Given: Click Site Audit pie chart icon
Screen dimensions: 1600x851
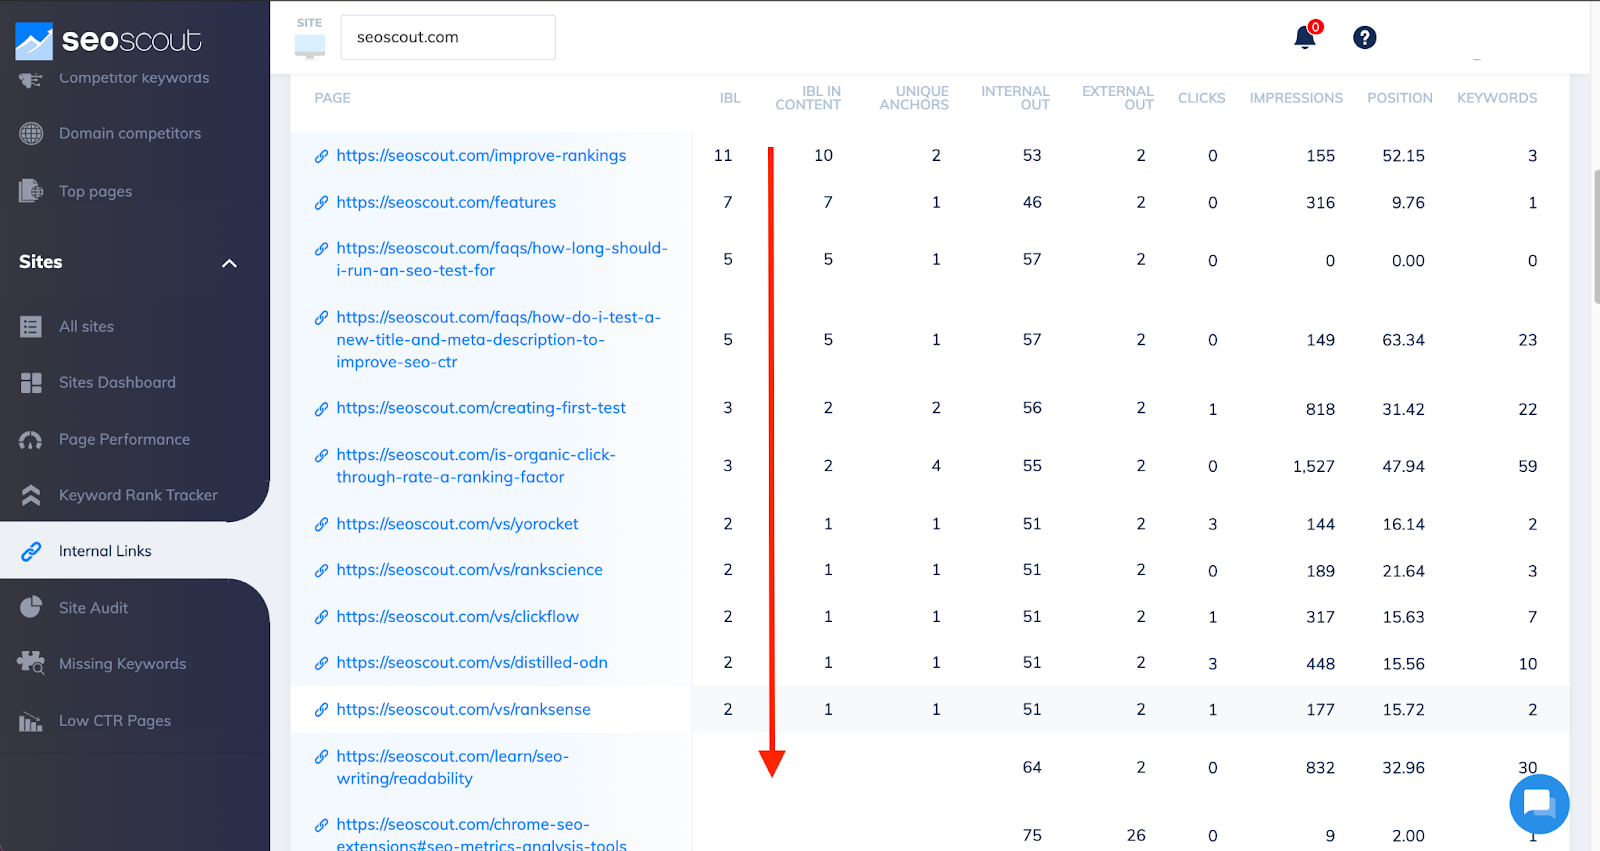Looking at the screenshot, I should point(31,607).
